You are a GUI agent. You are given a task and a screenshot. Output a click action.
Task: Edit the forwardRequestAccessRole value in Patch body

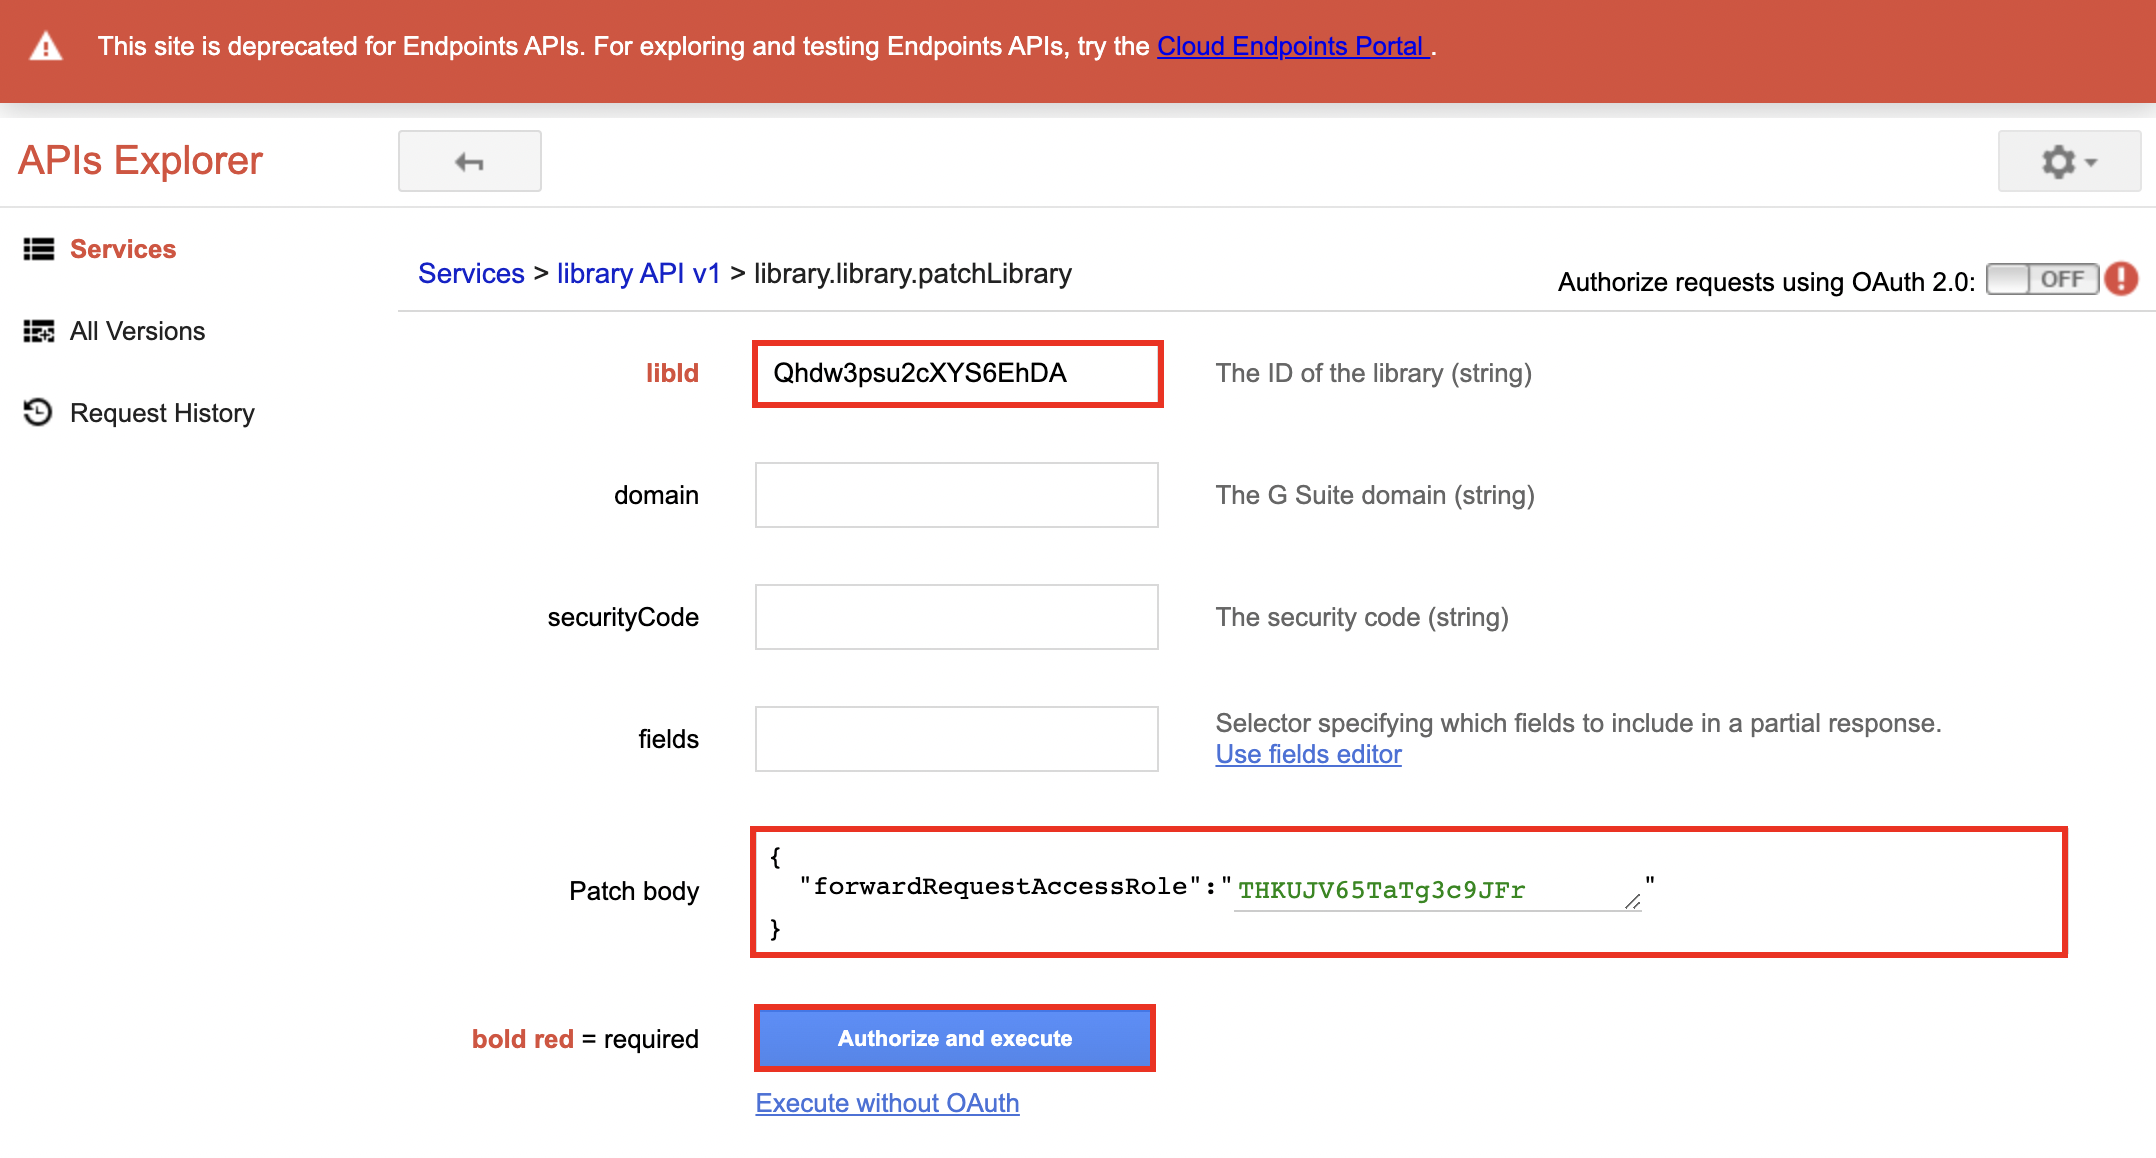pyautogui.click(x=1380, y=890)
